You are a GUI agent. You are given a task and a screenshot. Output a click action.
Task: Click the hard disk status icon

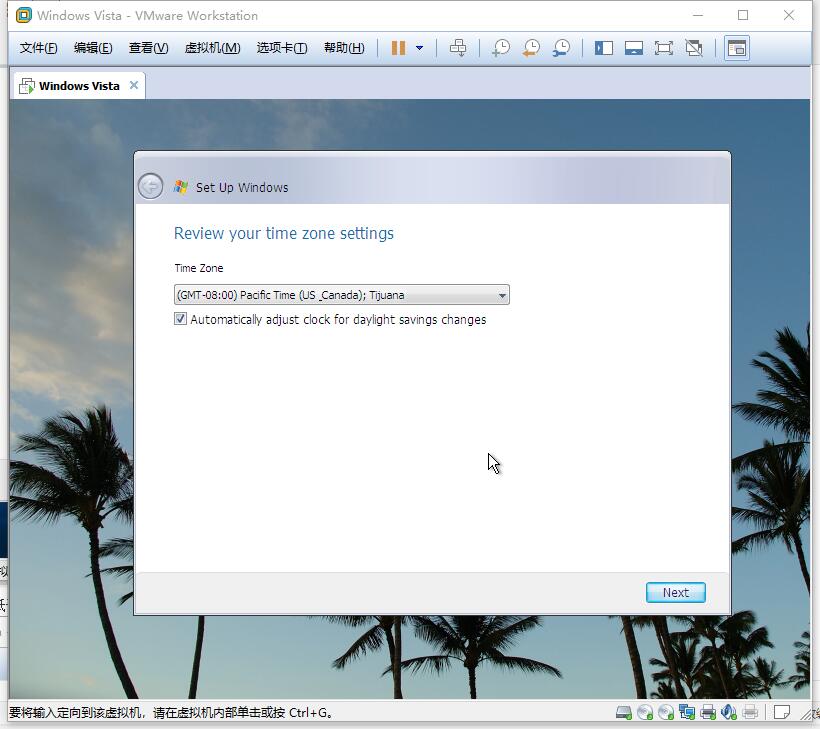[x=624, y=712]
